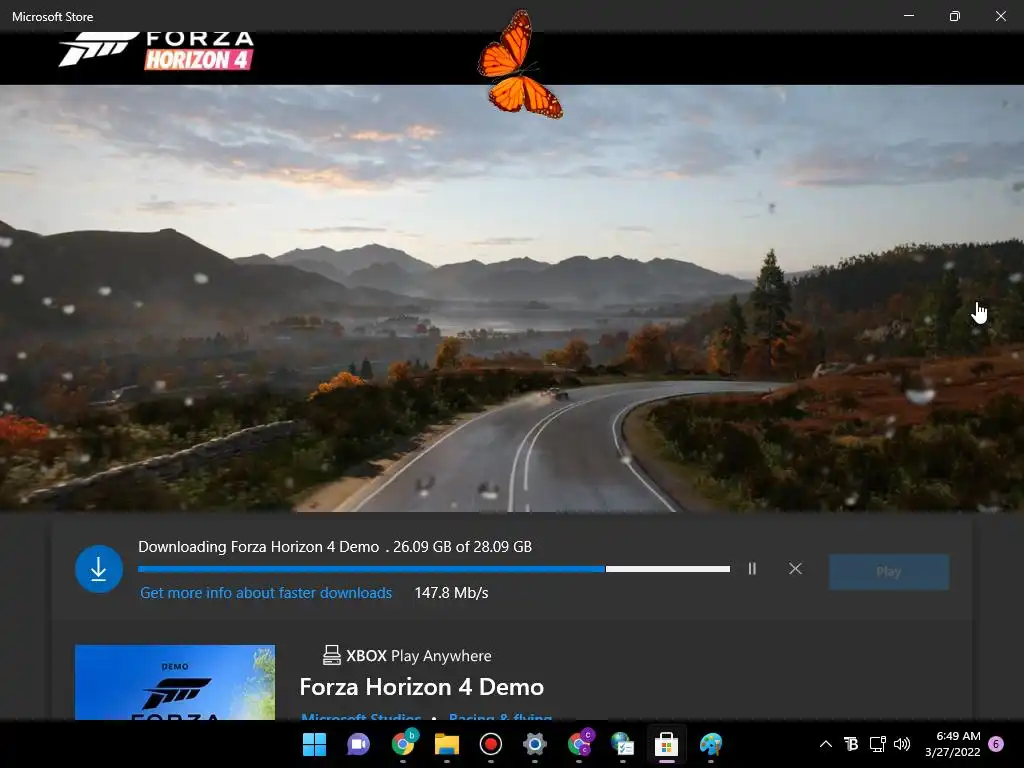
Task: Open the Chat app on taskbar
Action: 358,744
